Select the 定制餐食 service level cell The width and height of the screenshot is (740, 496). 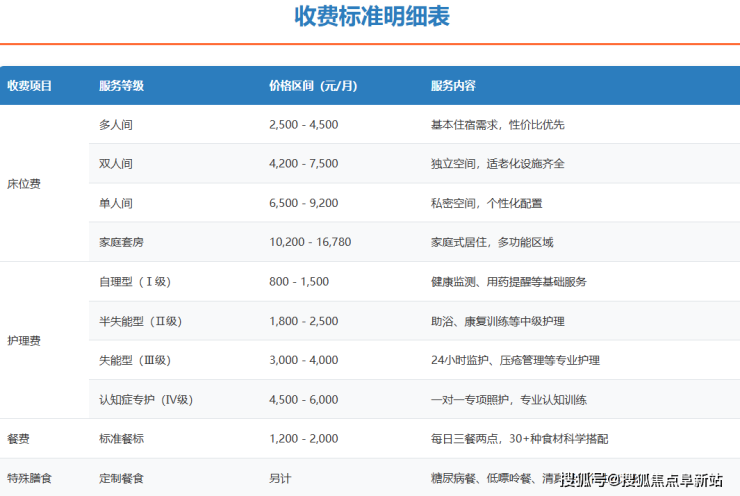tap(122, 479)
